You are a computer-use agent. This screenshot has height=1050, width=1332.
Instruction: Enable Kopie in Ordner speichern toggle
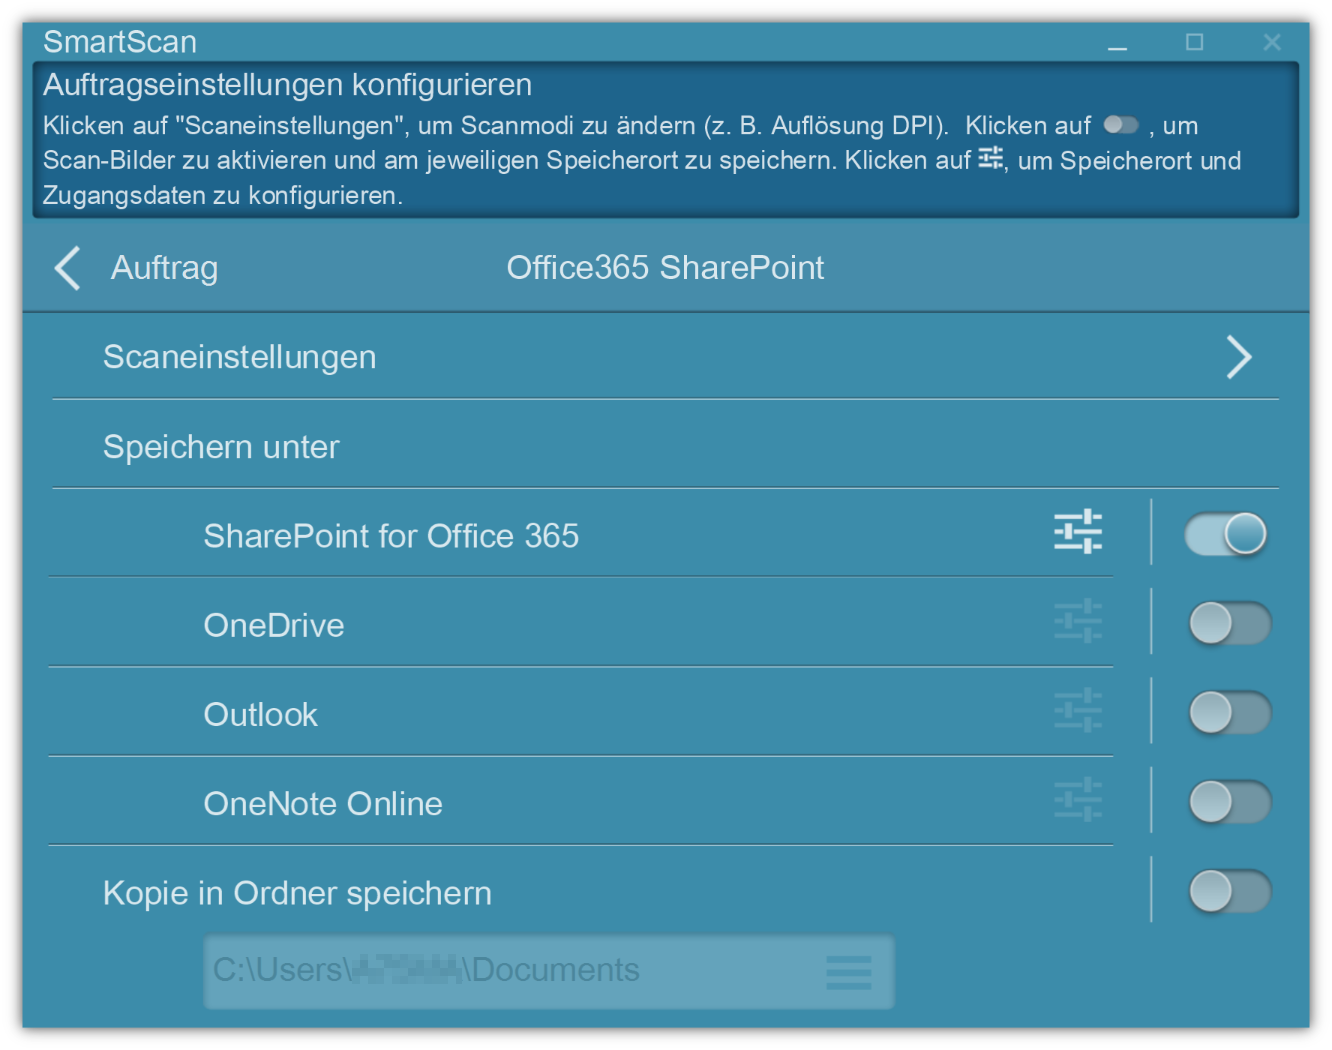[x=1229, y=891]
